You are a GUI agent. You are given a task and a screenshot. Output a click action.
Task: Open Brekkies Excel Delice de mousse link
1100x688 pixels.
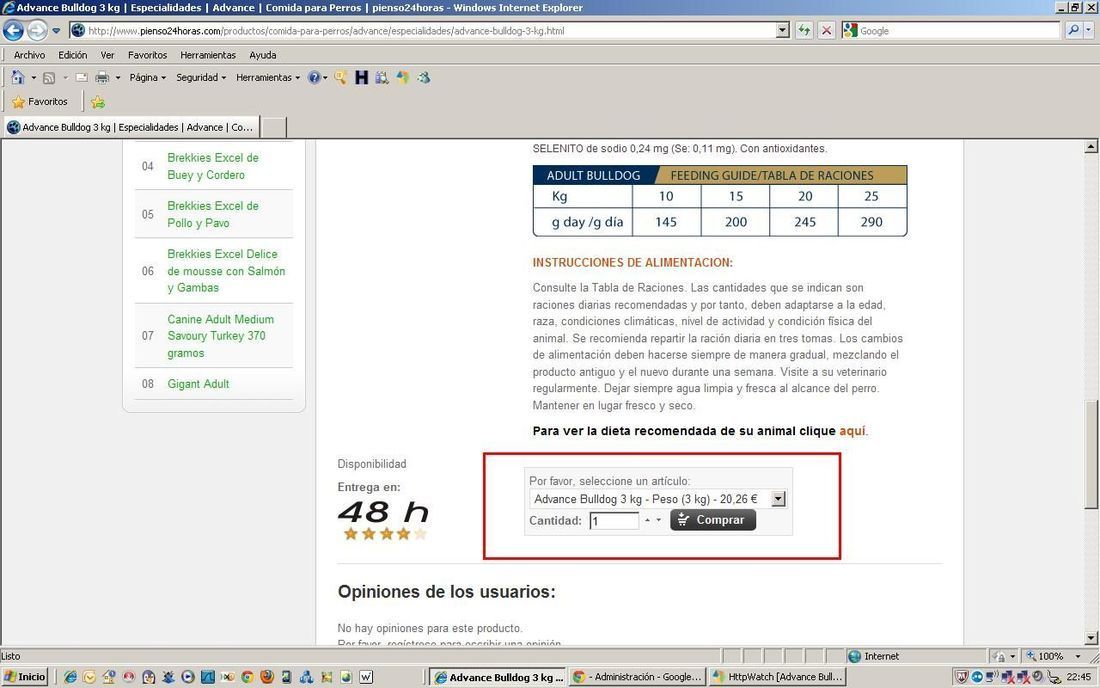pyautogui.click(x=226, y=271)
